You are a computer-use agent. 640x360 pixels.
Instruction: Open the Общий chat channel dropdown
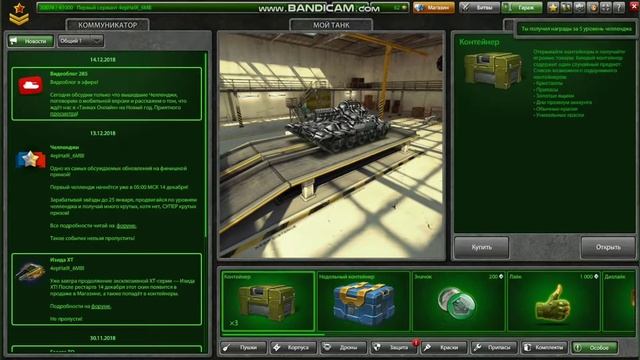[x=80, y=41]
